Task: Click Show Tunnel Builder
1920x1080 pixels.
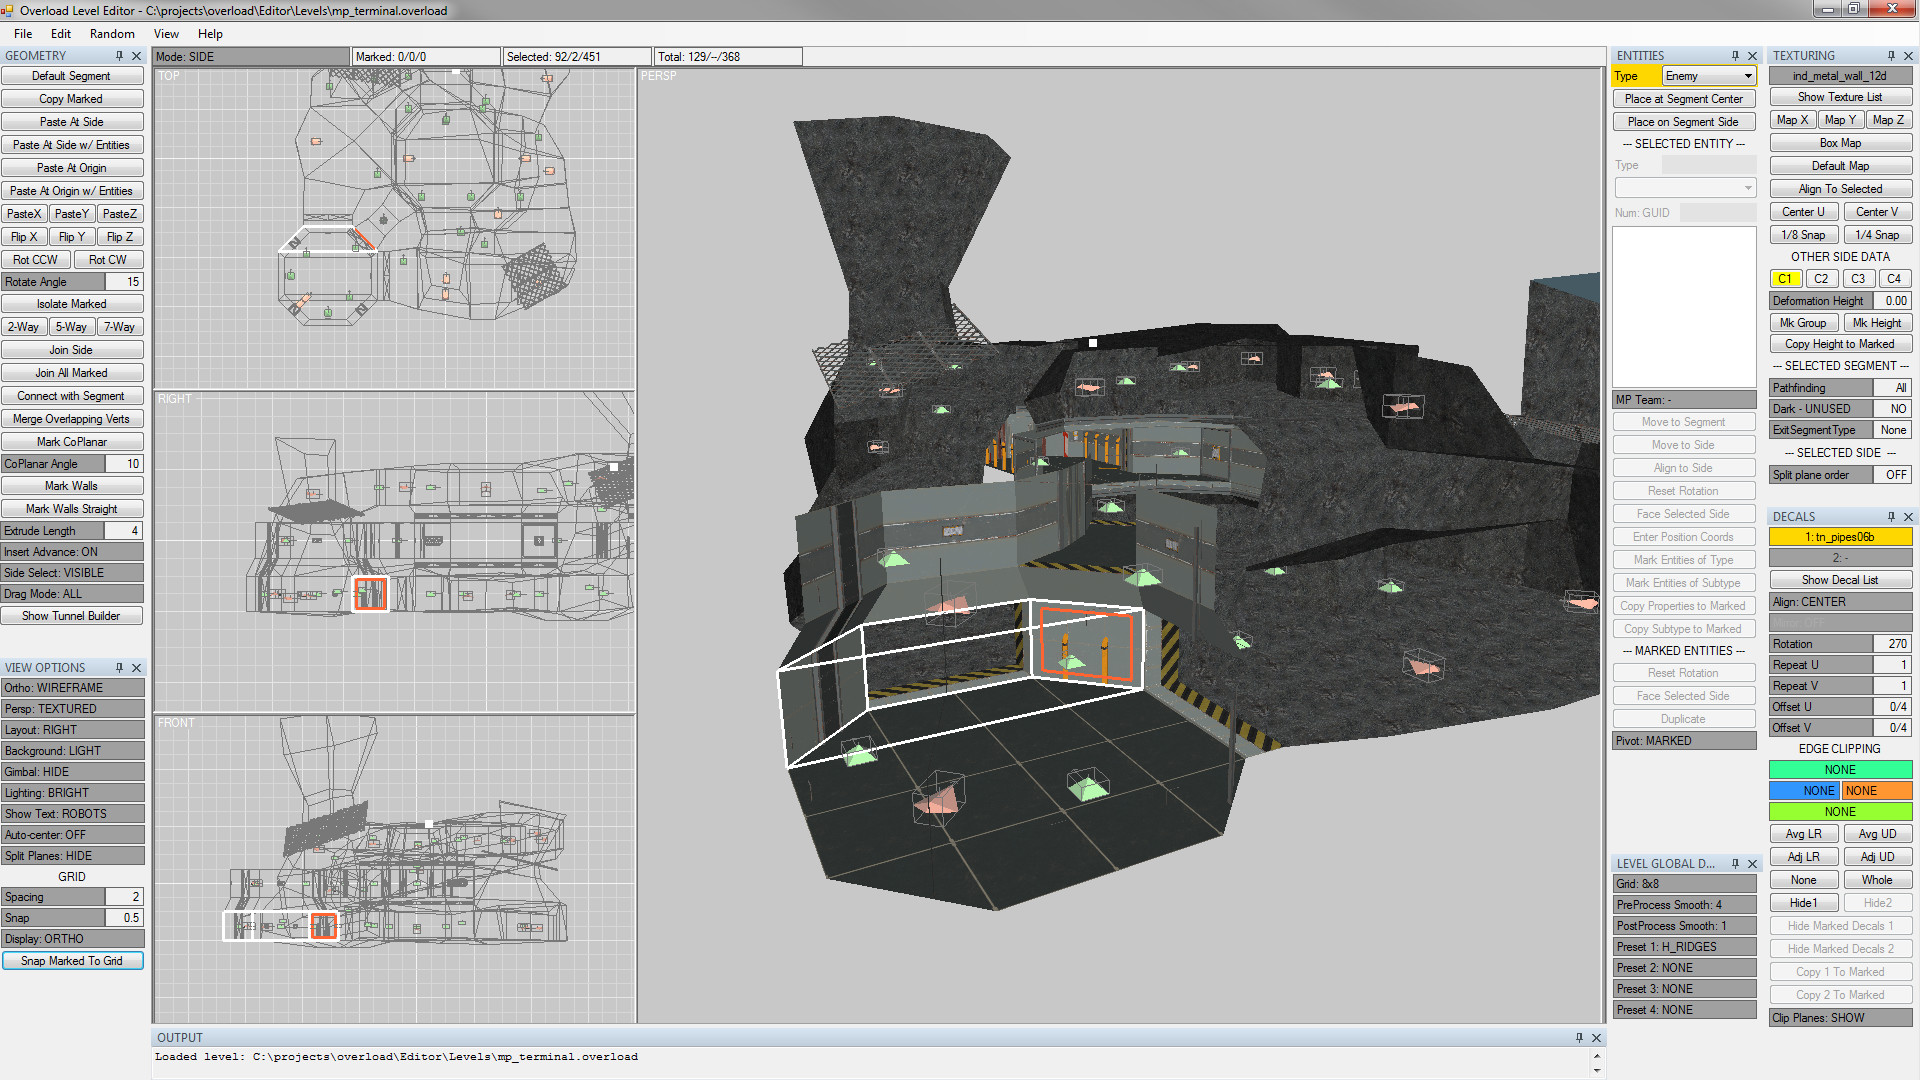Action: [x=72, y=615]
